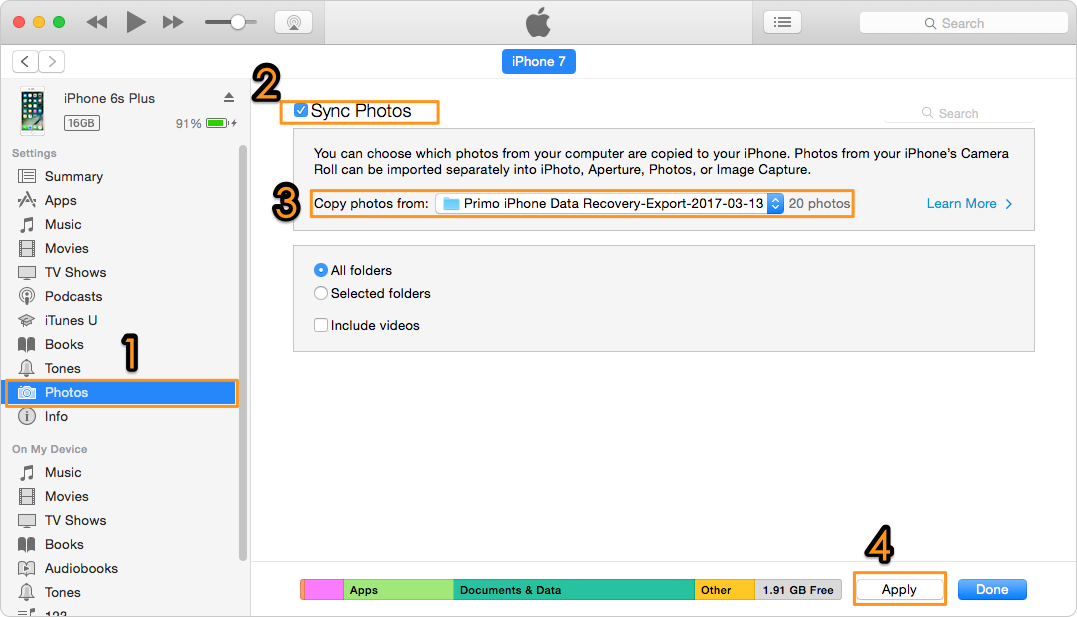The width and height of the screenshot is (1077, 617).
Task: Click the play button
Action: point(135,22)
